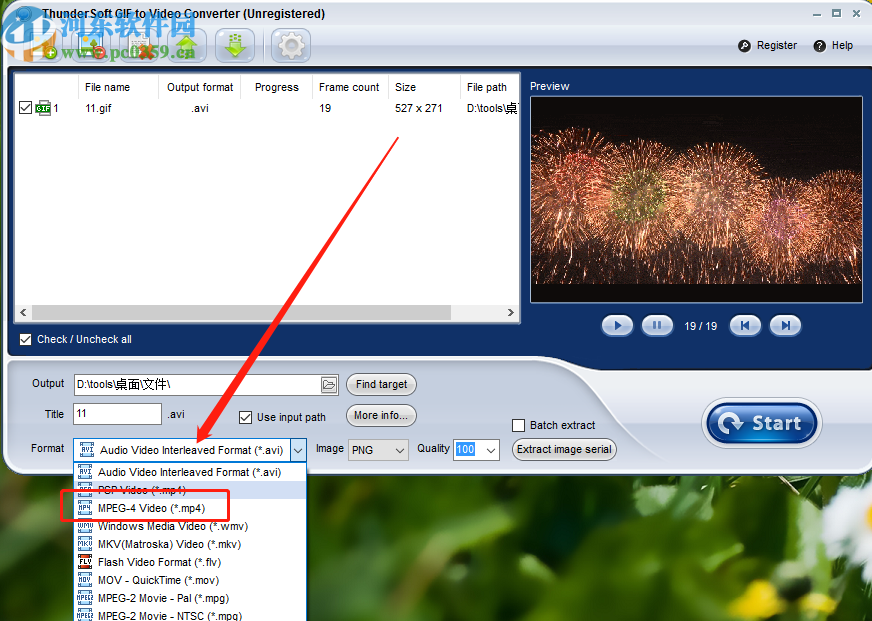Image resolution: width=872 pixels, height=621 pixels.
Task: Open More info... dialog
Action: coord(381,415)
